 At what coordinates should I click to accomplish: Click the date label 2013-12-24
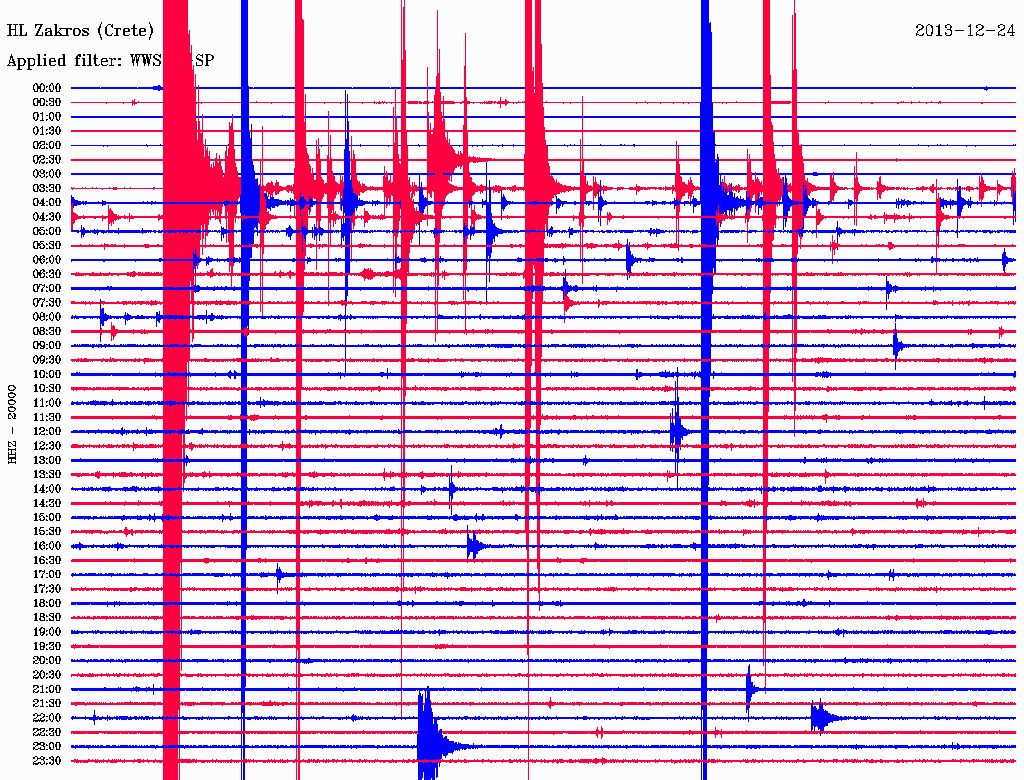tap(965, 30)
